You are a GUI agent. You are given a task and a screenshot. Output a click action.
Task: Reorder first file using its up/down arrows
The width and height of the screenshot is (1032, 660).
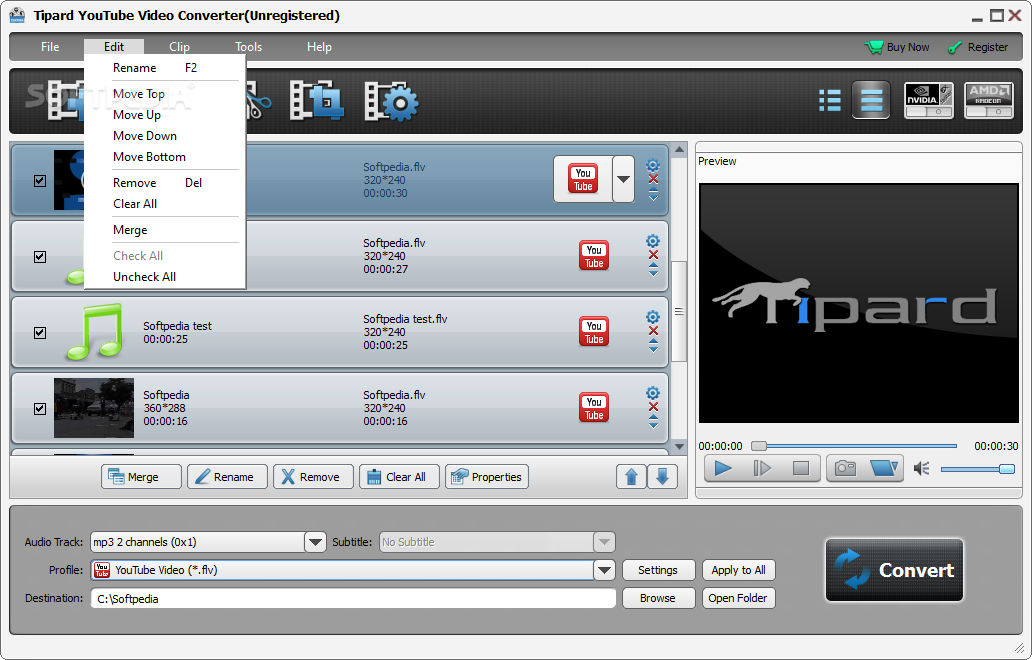click(653, 195)
